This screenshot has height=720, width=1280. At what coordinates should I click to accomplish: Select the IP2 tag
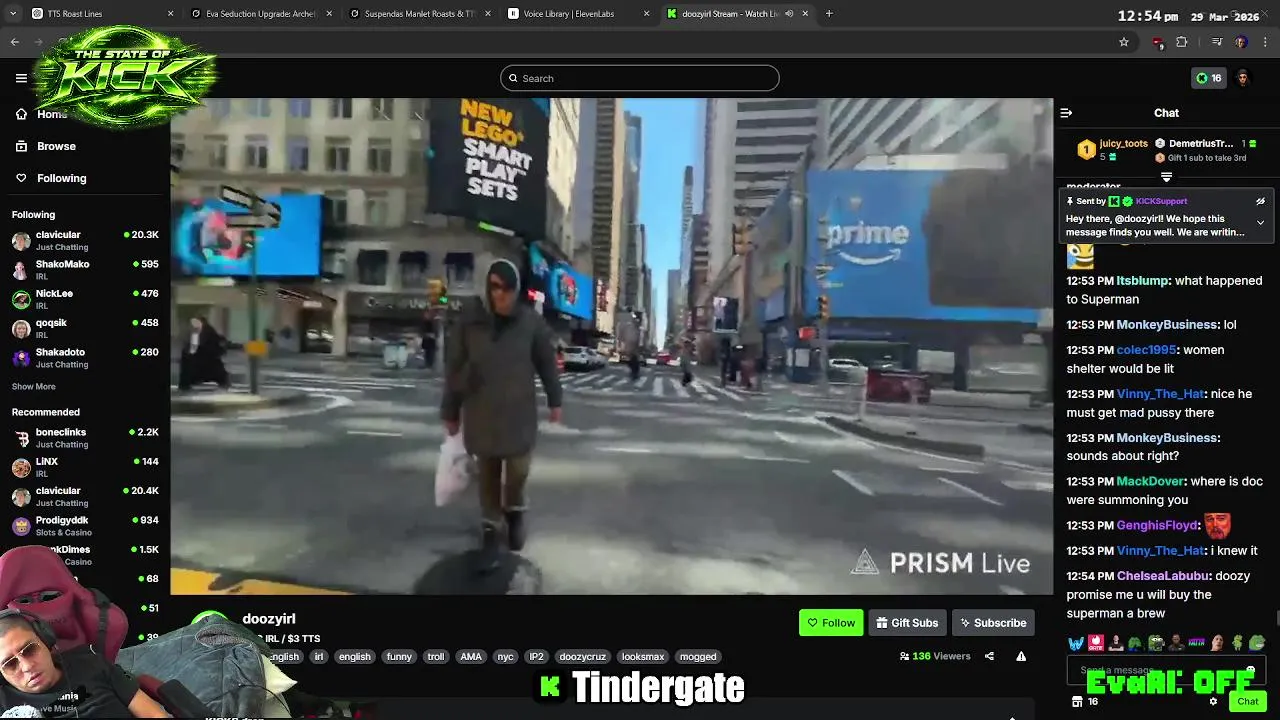click(x=536, y=657)
